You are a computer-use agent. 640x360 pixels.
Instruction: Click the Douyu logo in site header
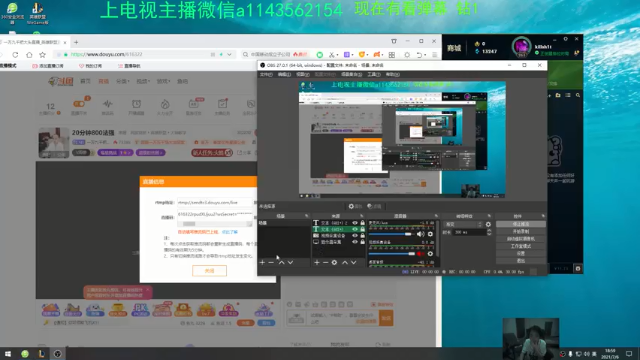point(61,81)
